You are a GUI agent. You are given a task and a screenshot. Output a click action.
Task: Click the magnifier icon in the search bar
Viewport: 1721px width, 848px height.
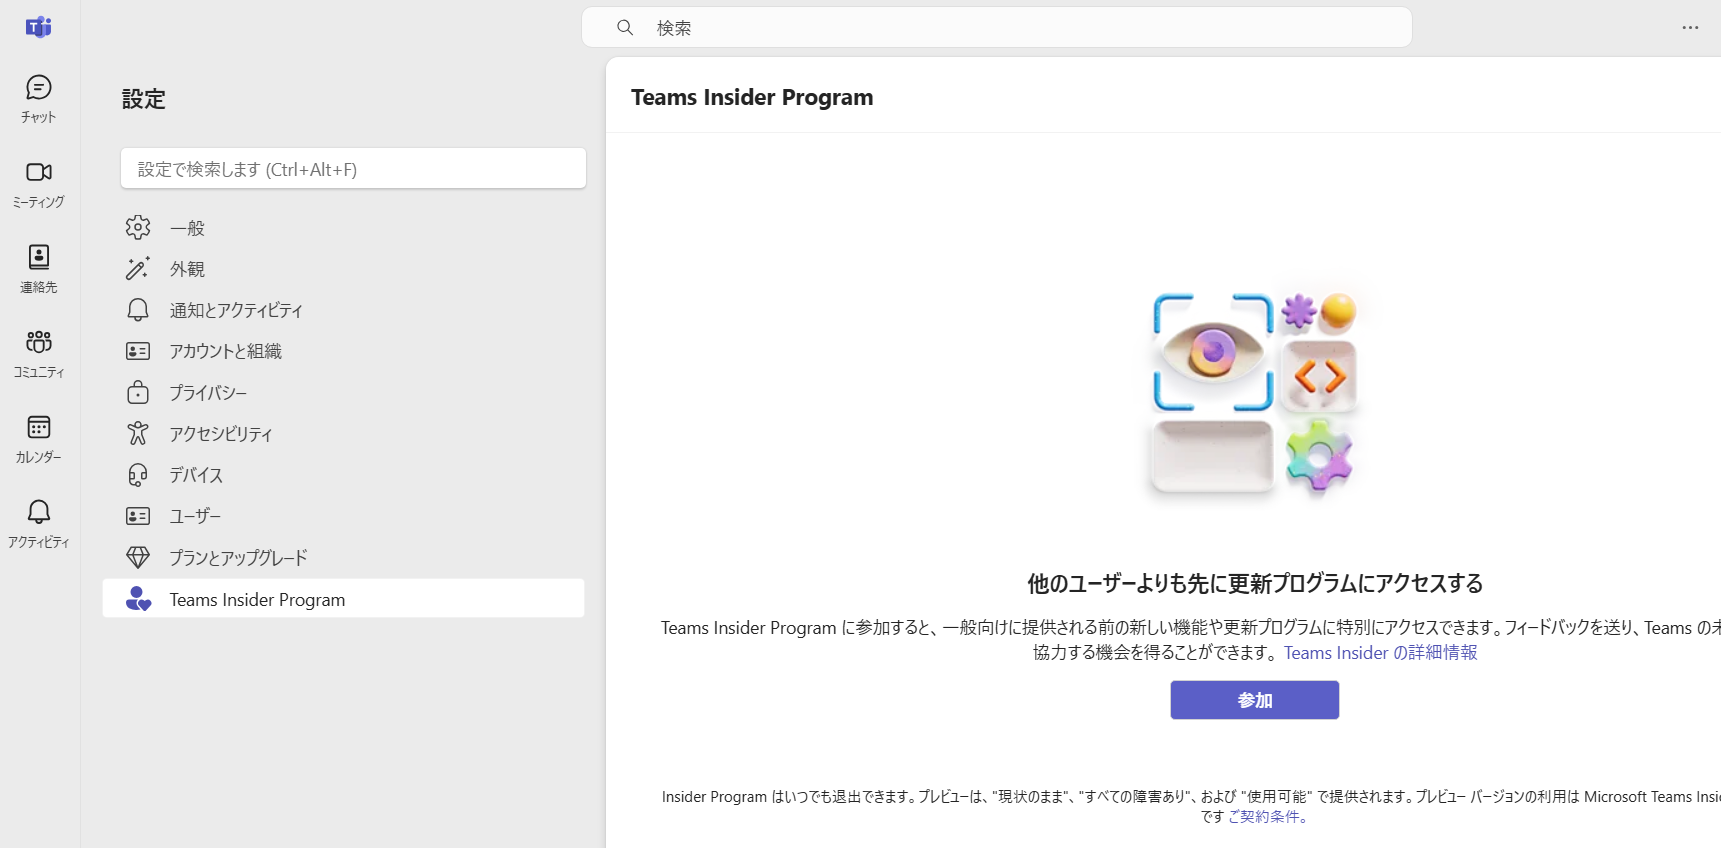pos(625,27)
